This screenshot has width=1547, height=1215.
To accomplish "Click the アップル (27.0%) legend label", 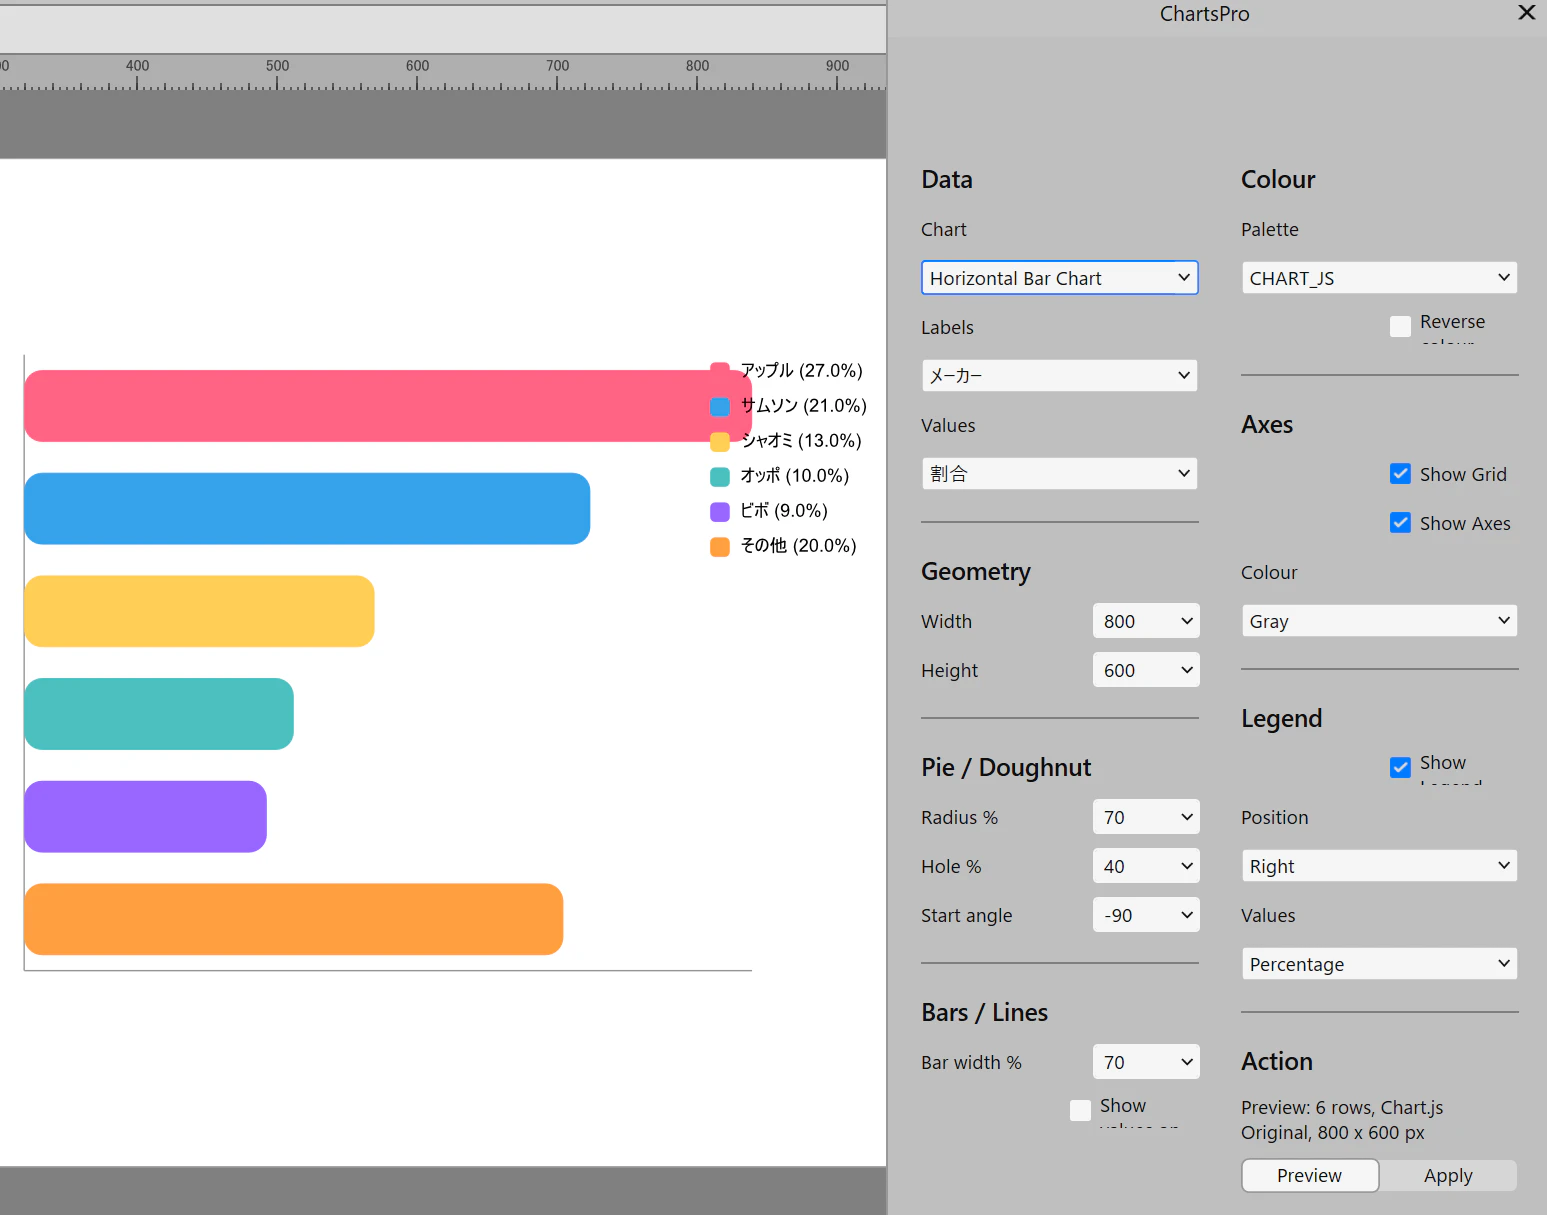I will [801, 370].
